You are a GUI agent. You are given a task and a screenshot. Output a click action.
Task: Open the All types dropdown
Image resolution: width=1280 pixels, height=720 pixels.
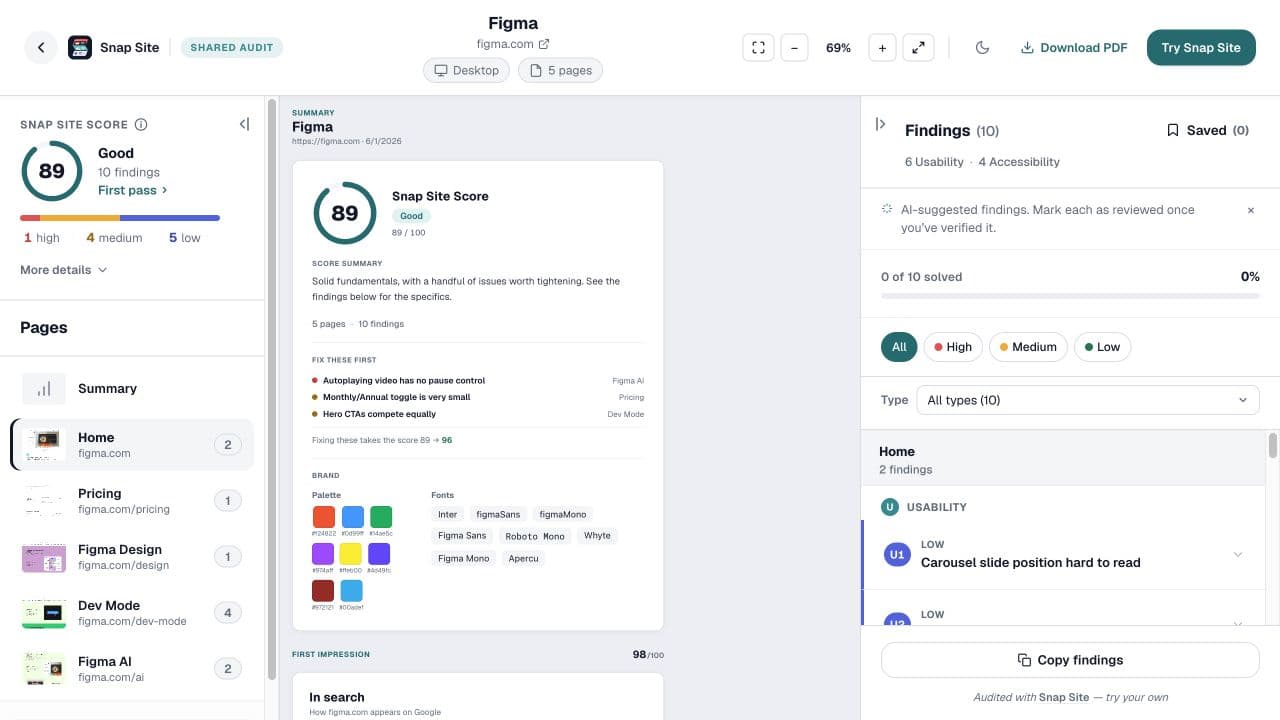pos(1088,400)
